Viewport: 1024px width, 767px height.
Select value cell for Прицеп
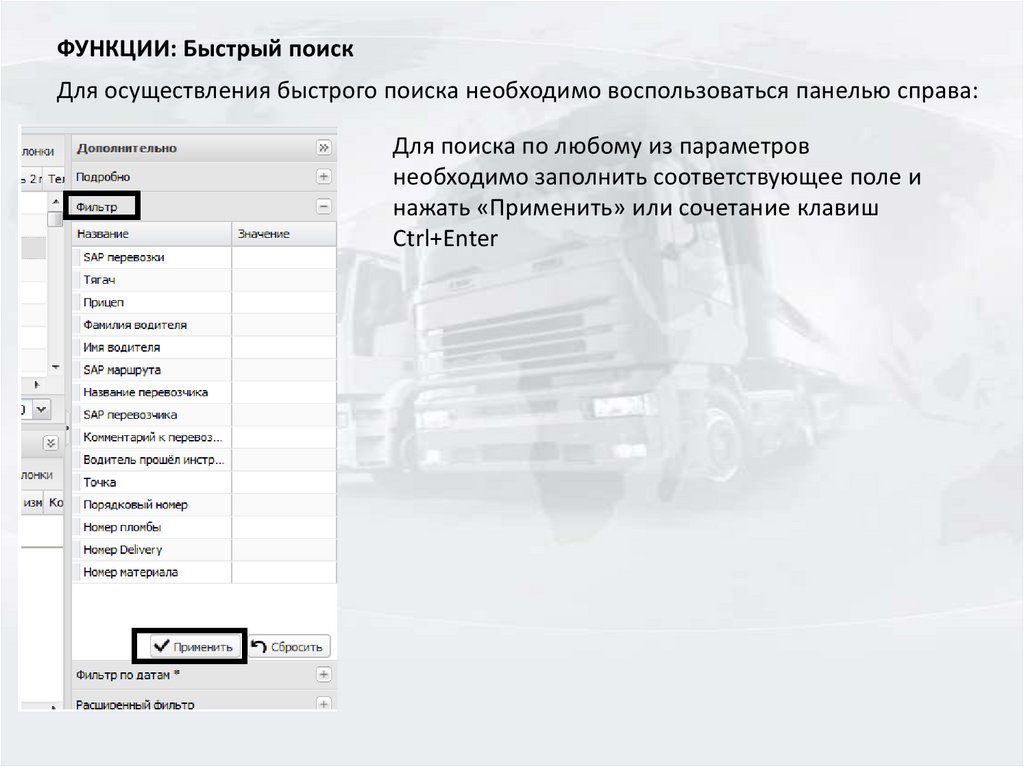(284, 302)
